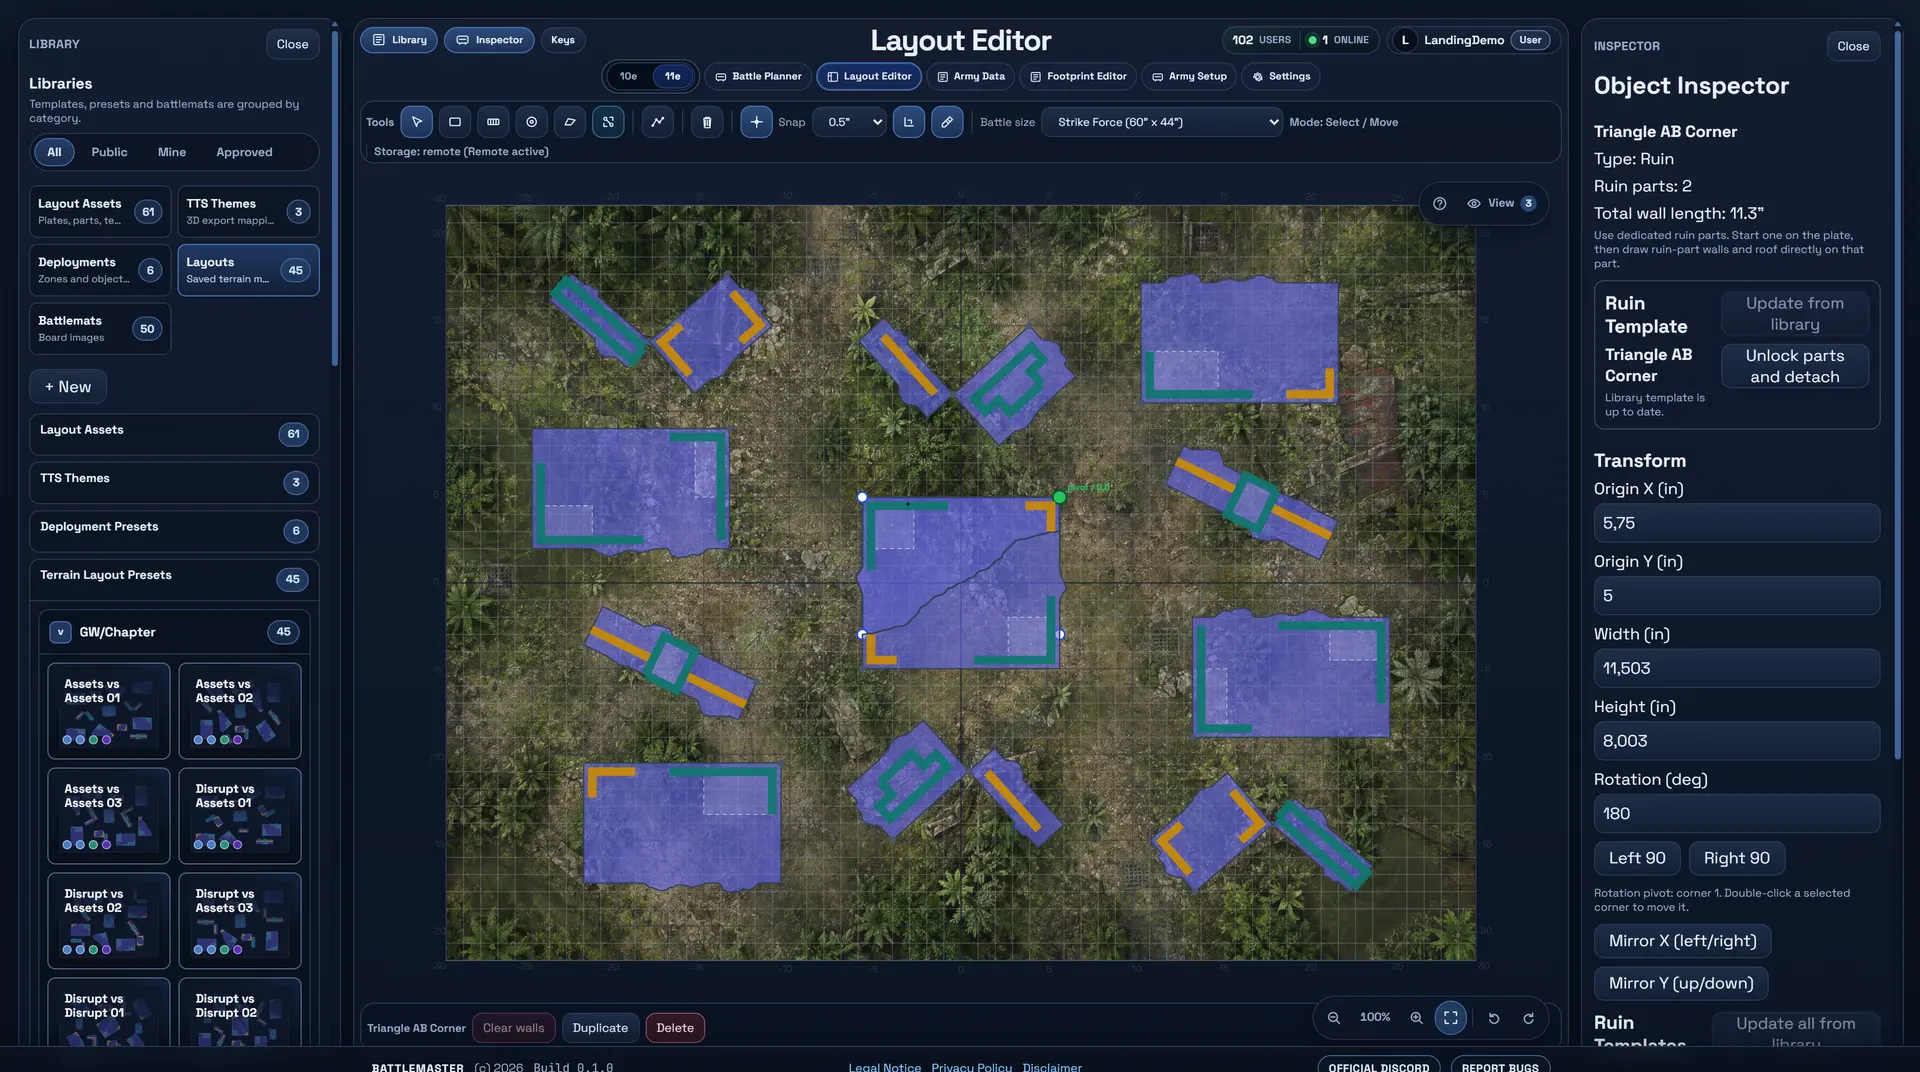Select the Deployments category card
1920x1072 pixels.
100,270
